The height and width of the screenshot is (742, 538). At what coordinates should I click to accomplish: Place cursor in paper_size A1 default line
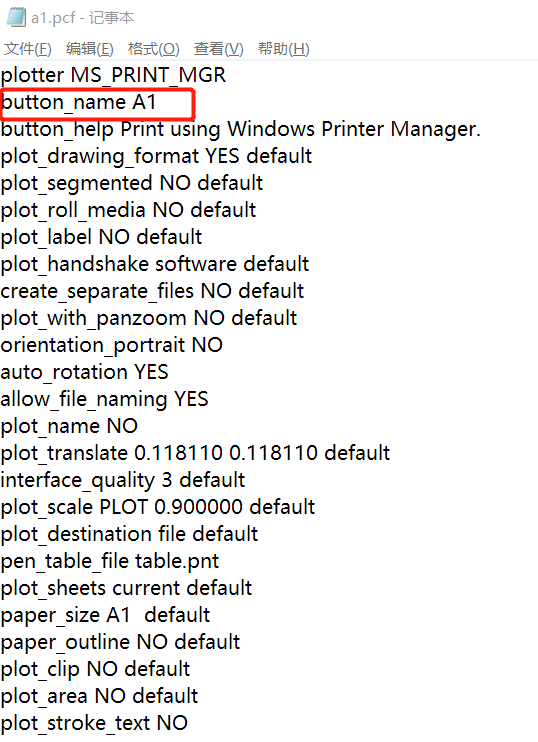[x=105, y=616]
